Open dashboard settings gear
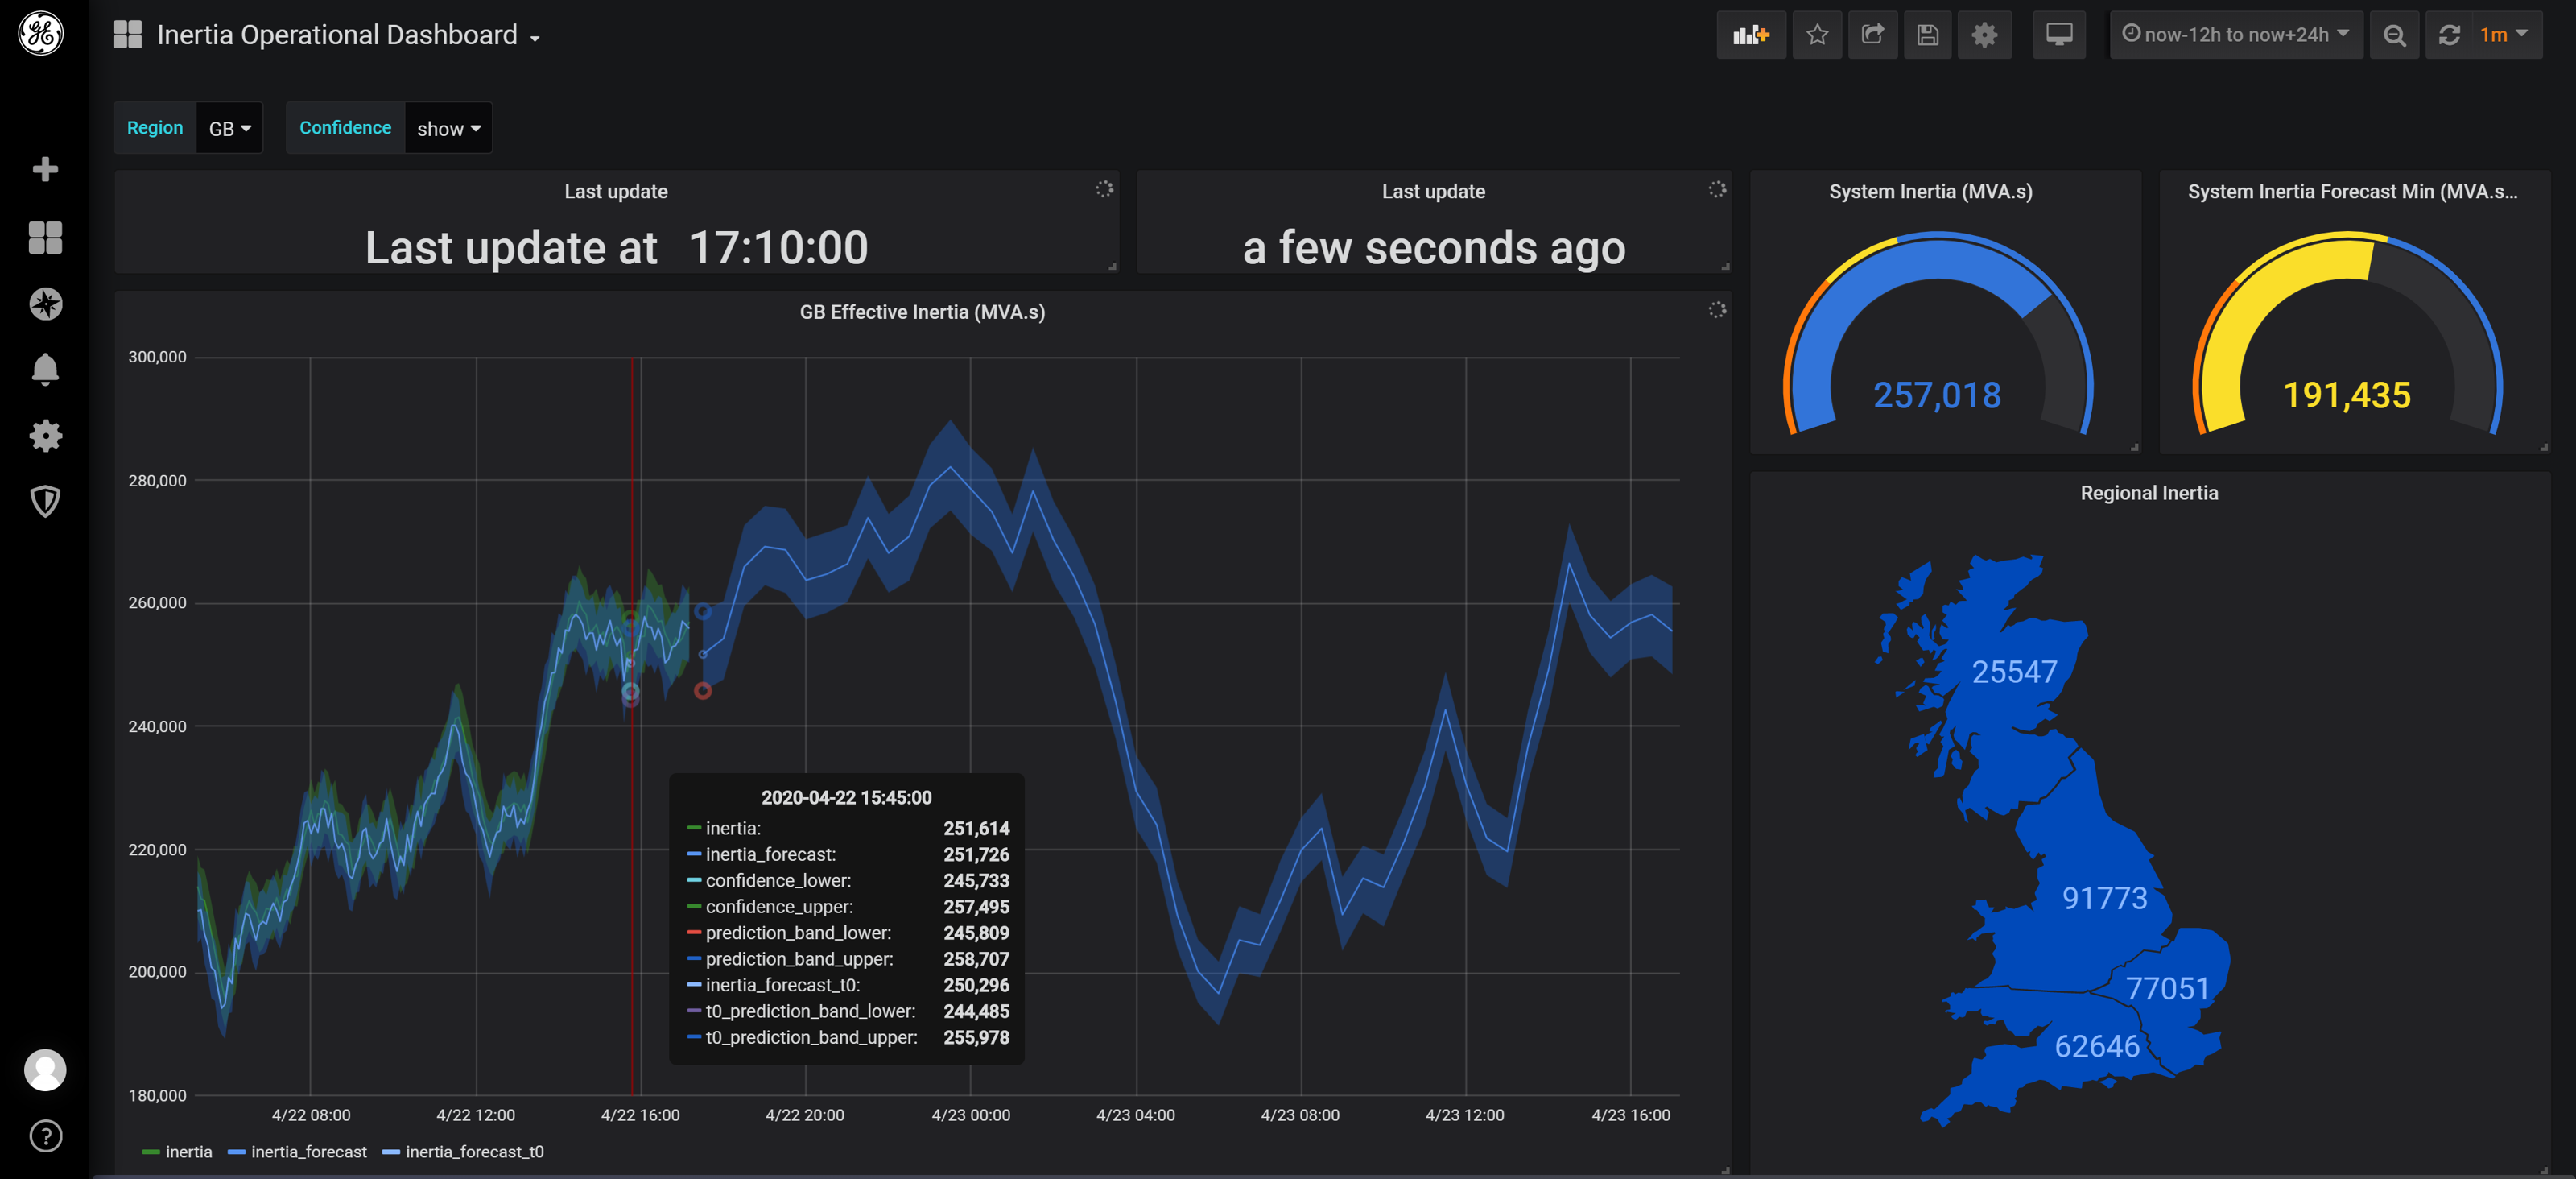The height and width of the screenshot is (1179, 2576). (x=1984, y=34)
